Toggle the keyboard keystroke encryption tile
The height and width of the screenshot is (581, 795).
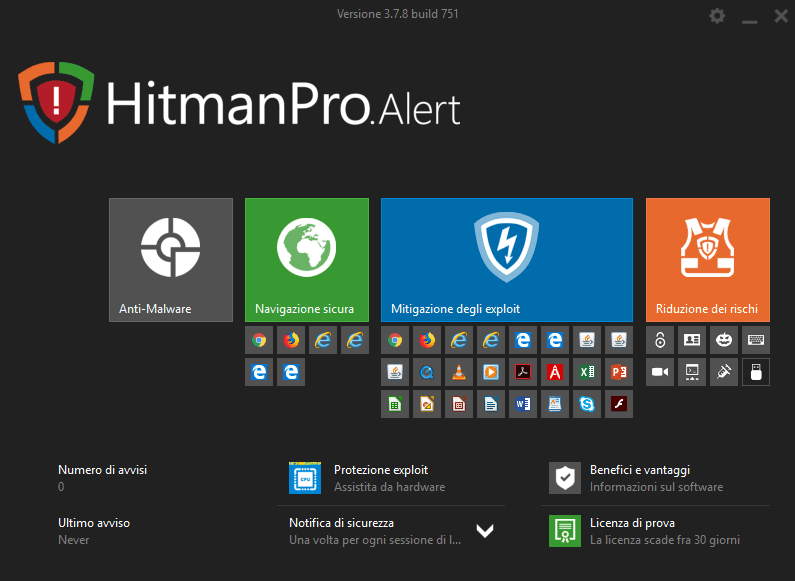(756, 340)
